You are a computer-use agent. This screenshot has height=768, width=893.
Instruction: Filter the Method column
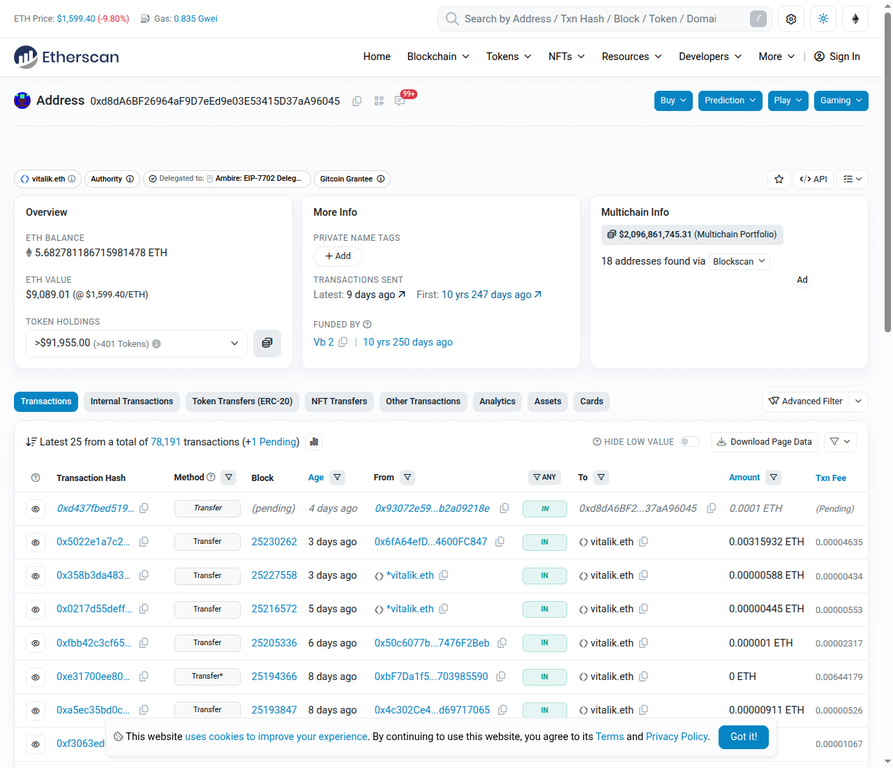click(x=228, y=477)
